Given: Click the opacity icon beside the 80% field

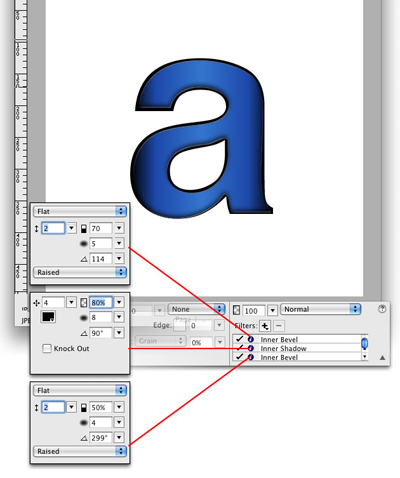Looking at the screenshot, I should (83, 303).
